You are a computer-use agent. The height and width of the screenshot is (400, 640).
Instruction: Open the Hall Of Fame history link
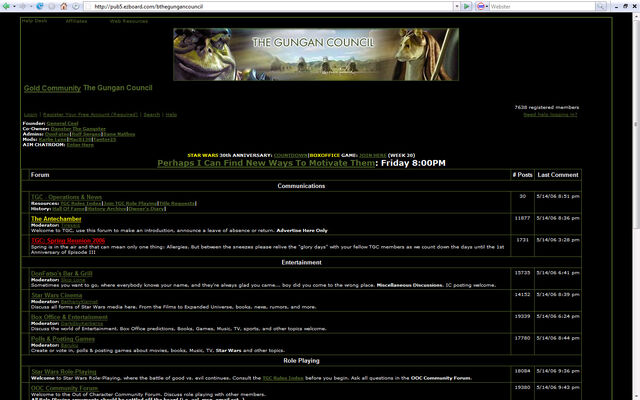coord(69,209)
